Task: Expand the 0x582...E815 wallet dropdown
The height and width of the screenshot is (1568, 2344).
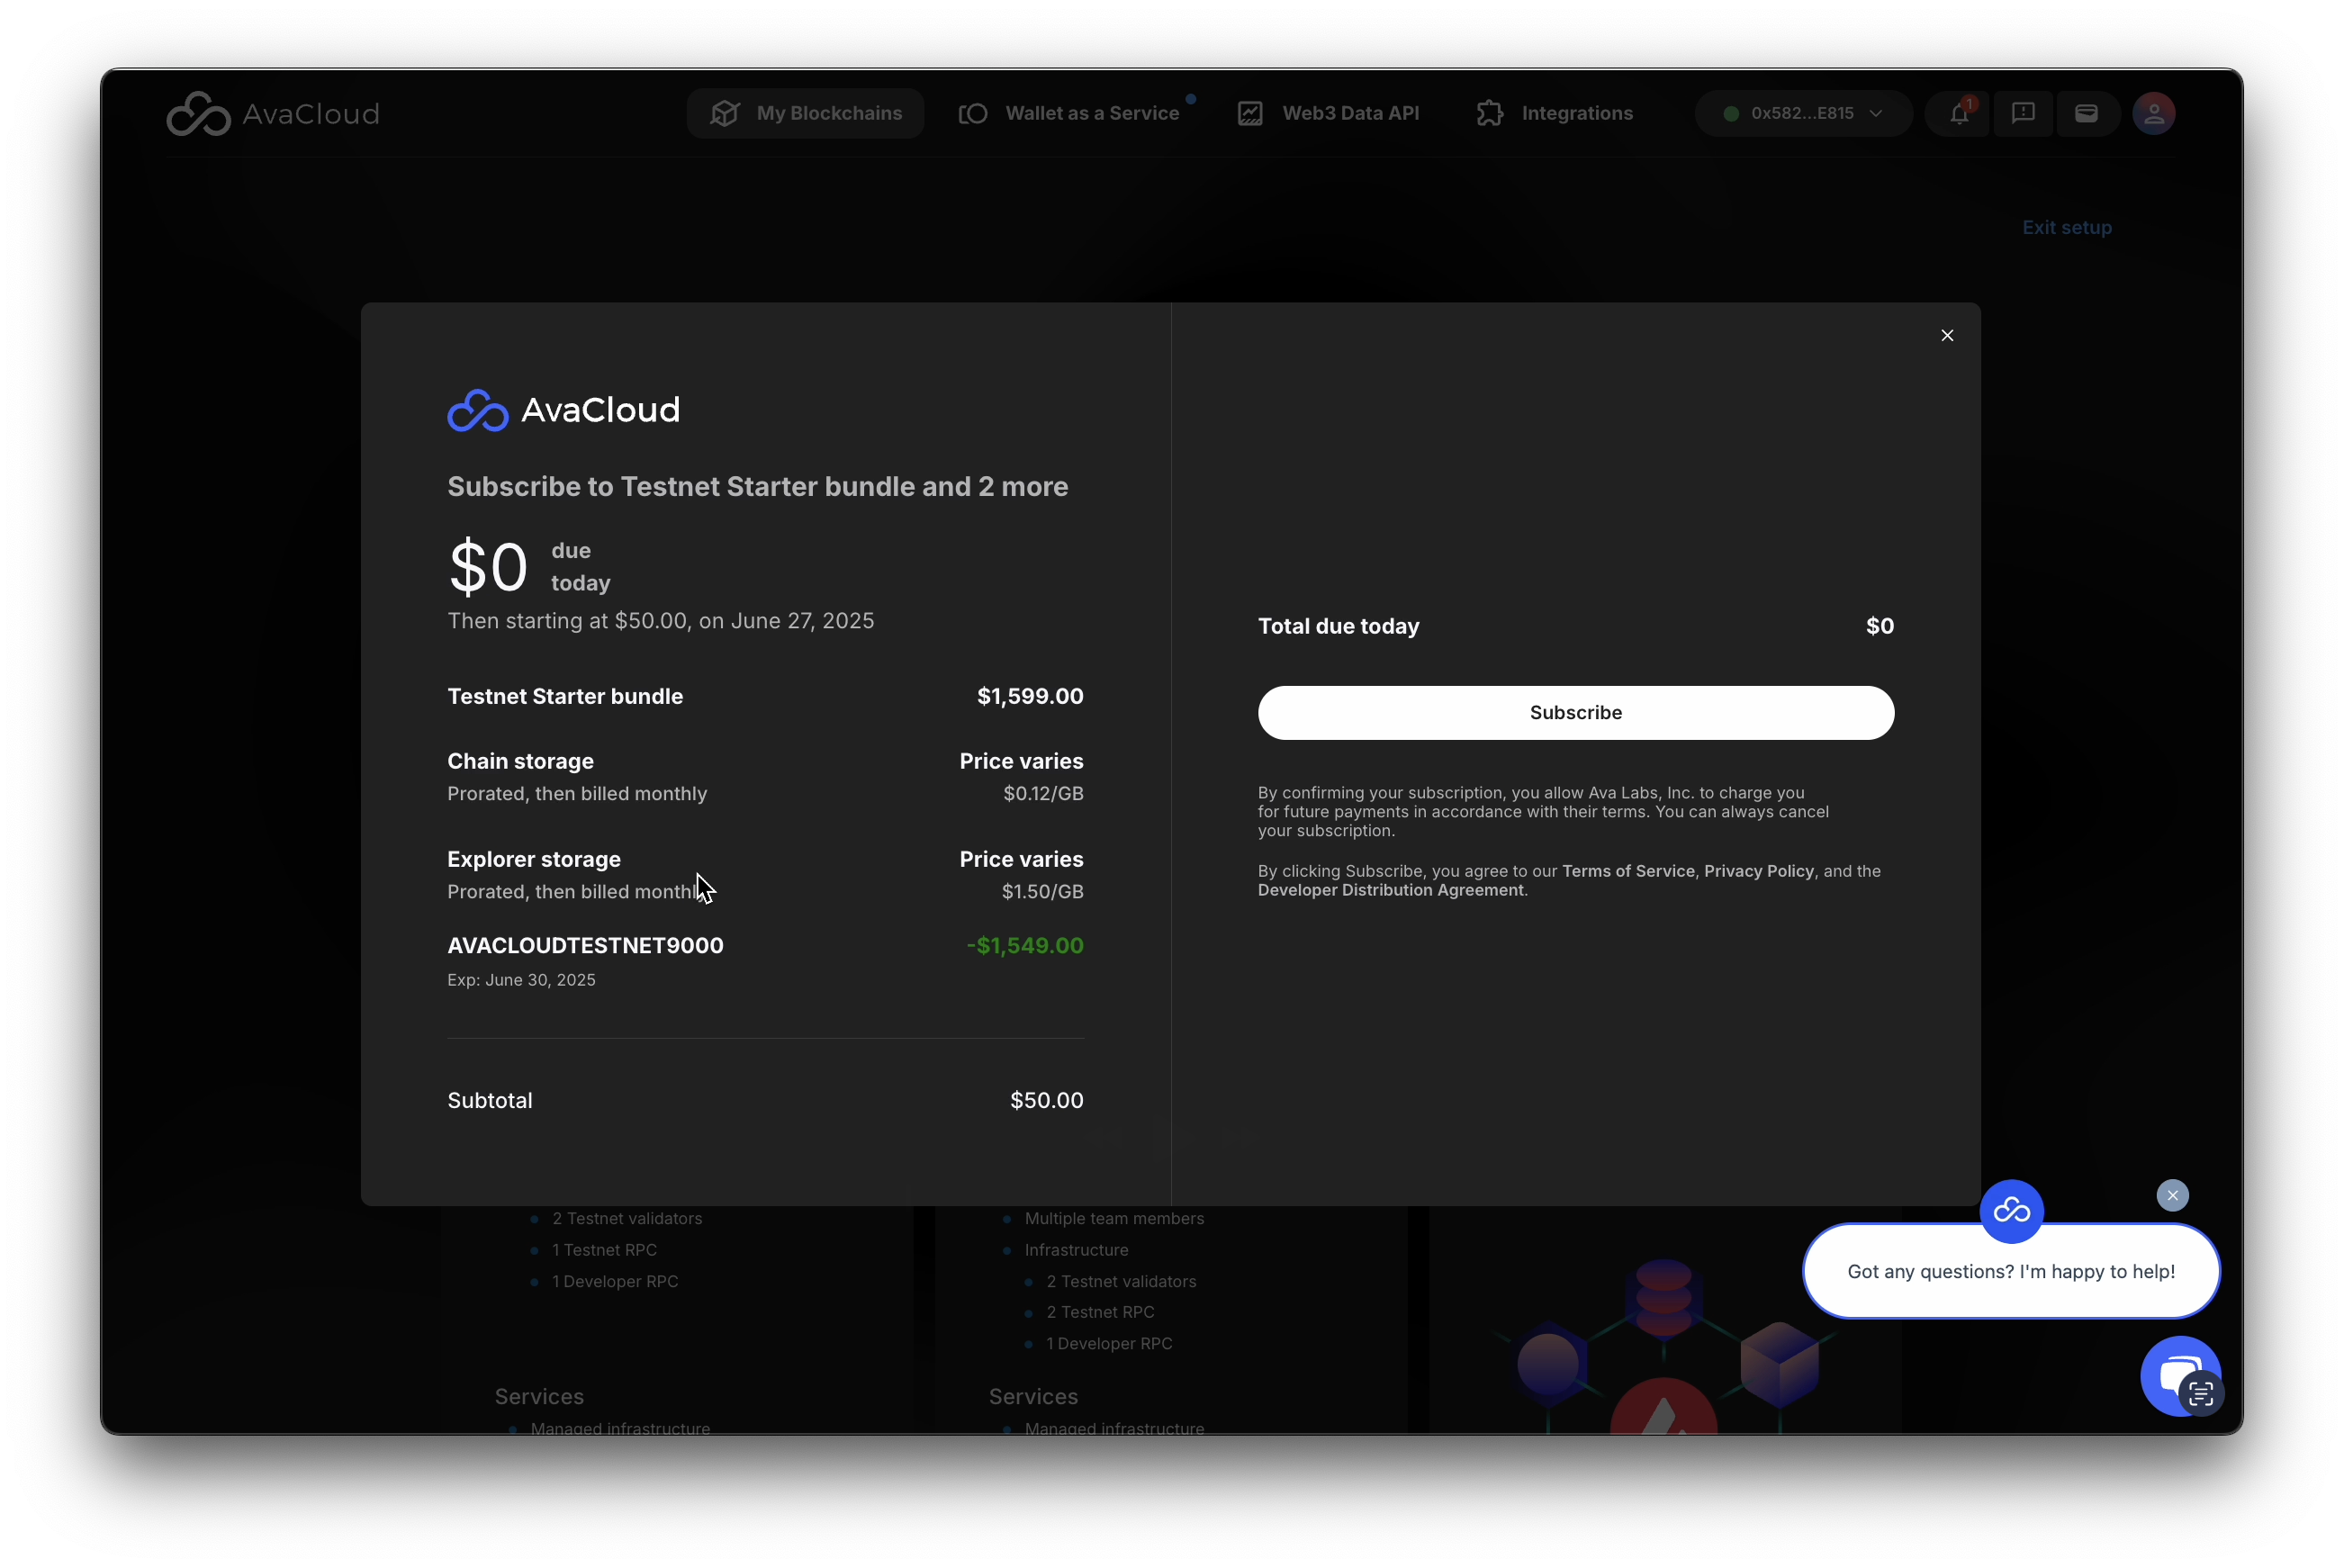Action: [1803, 113]
